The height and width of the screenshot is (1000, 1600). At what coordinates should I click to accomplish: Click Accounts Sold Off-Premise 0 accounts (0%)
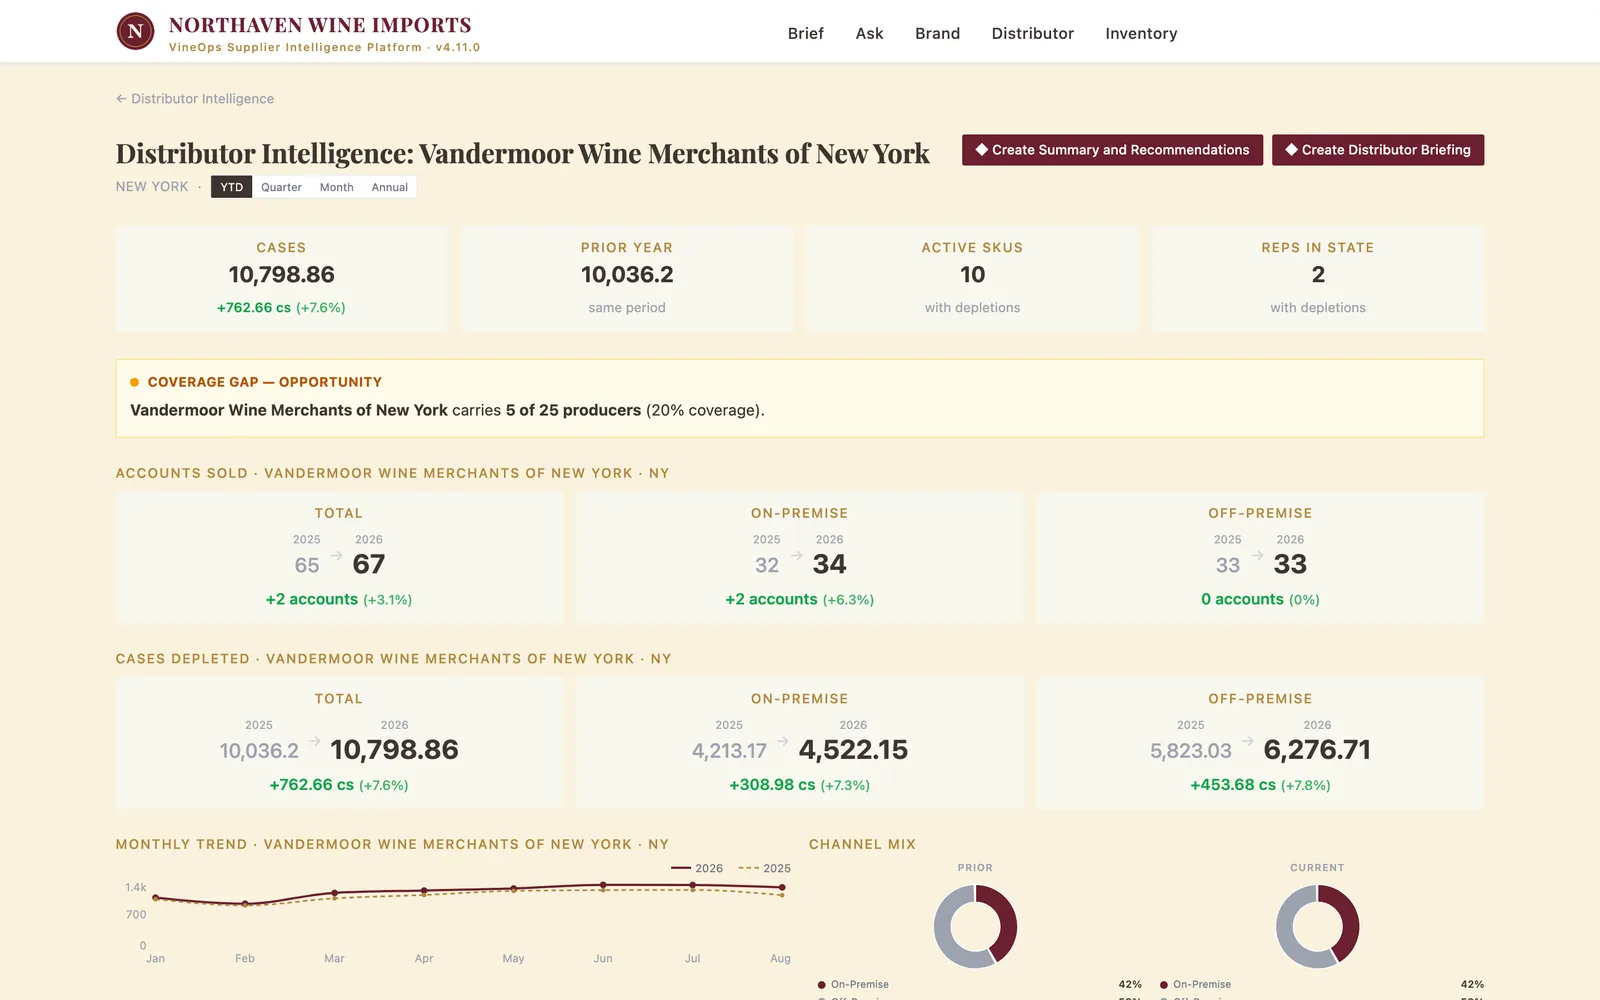click(1260, 599)
